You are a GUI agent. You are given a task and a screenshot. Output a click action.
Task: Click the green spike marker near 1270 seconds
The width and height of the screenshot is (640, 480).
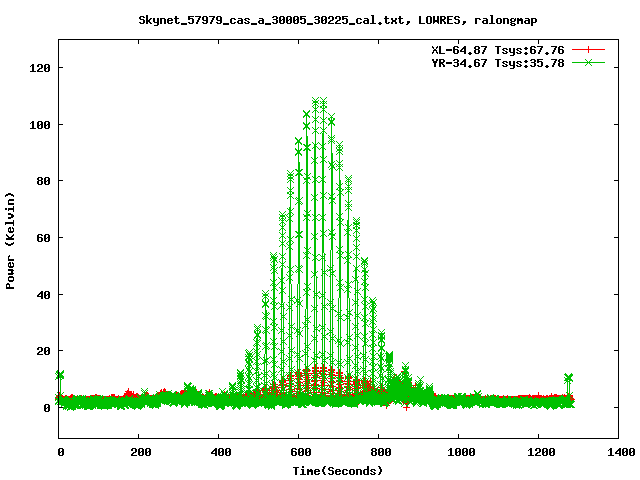[568, 378]
